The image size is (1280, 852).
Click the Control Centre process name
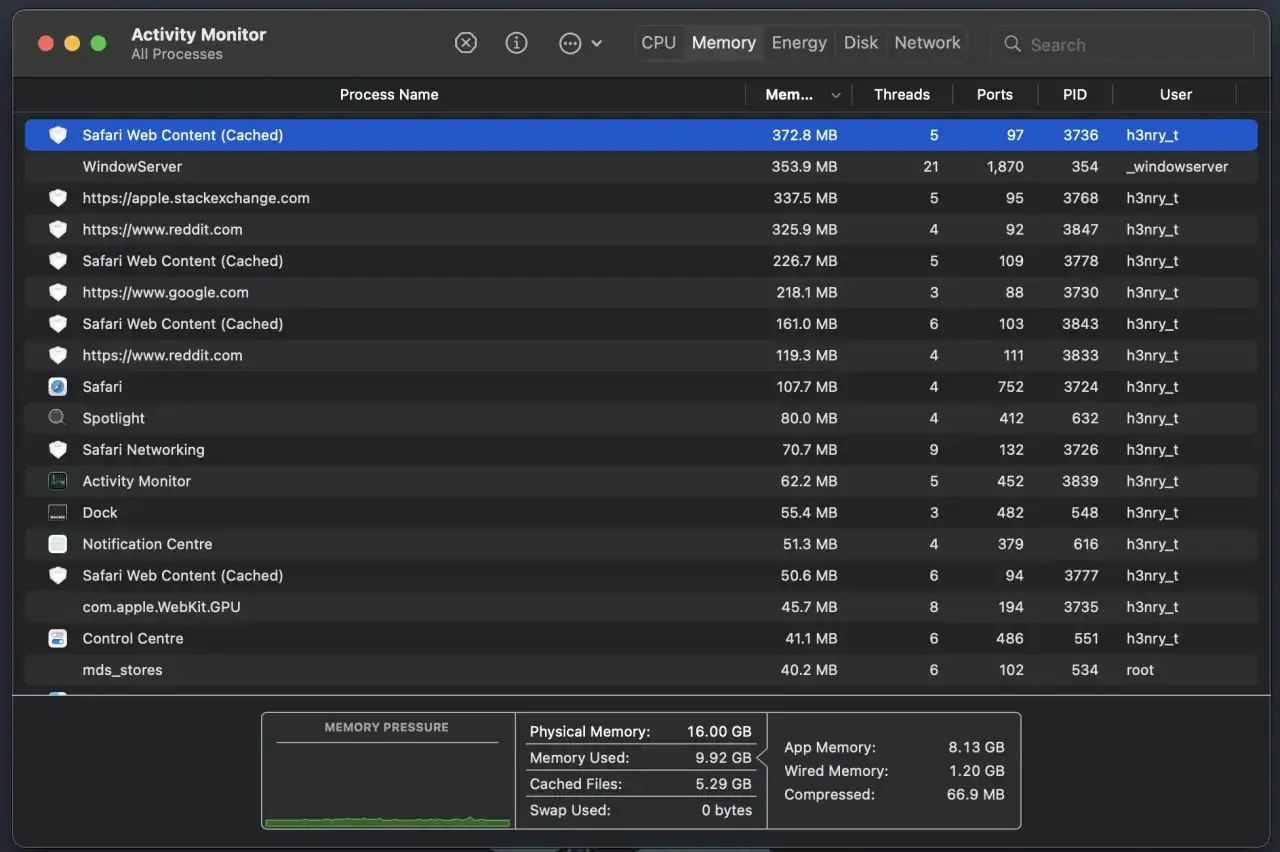133,638
